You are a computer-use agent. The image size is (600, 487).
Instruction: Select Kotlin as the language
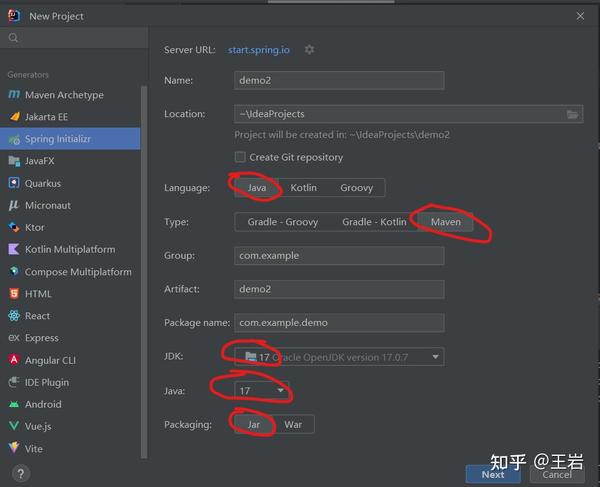(x=303, y=188)
